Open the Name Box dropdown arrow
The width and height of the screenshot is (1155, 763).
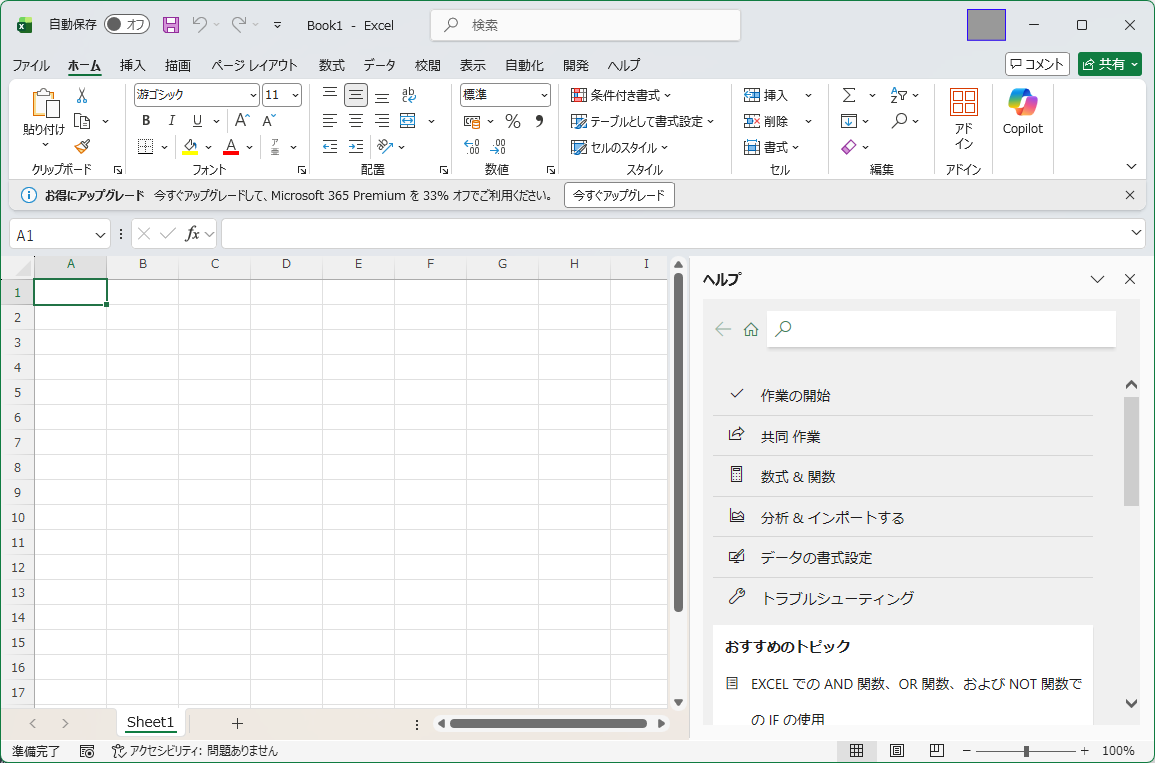coord(100,234)
